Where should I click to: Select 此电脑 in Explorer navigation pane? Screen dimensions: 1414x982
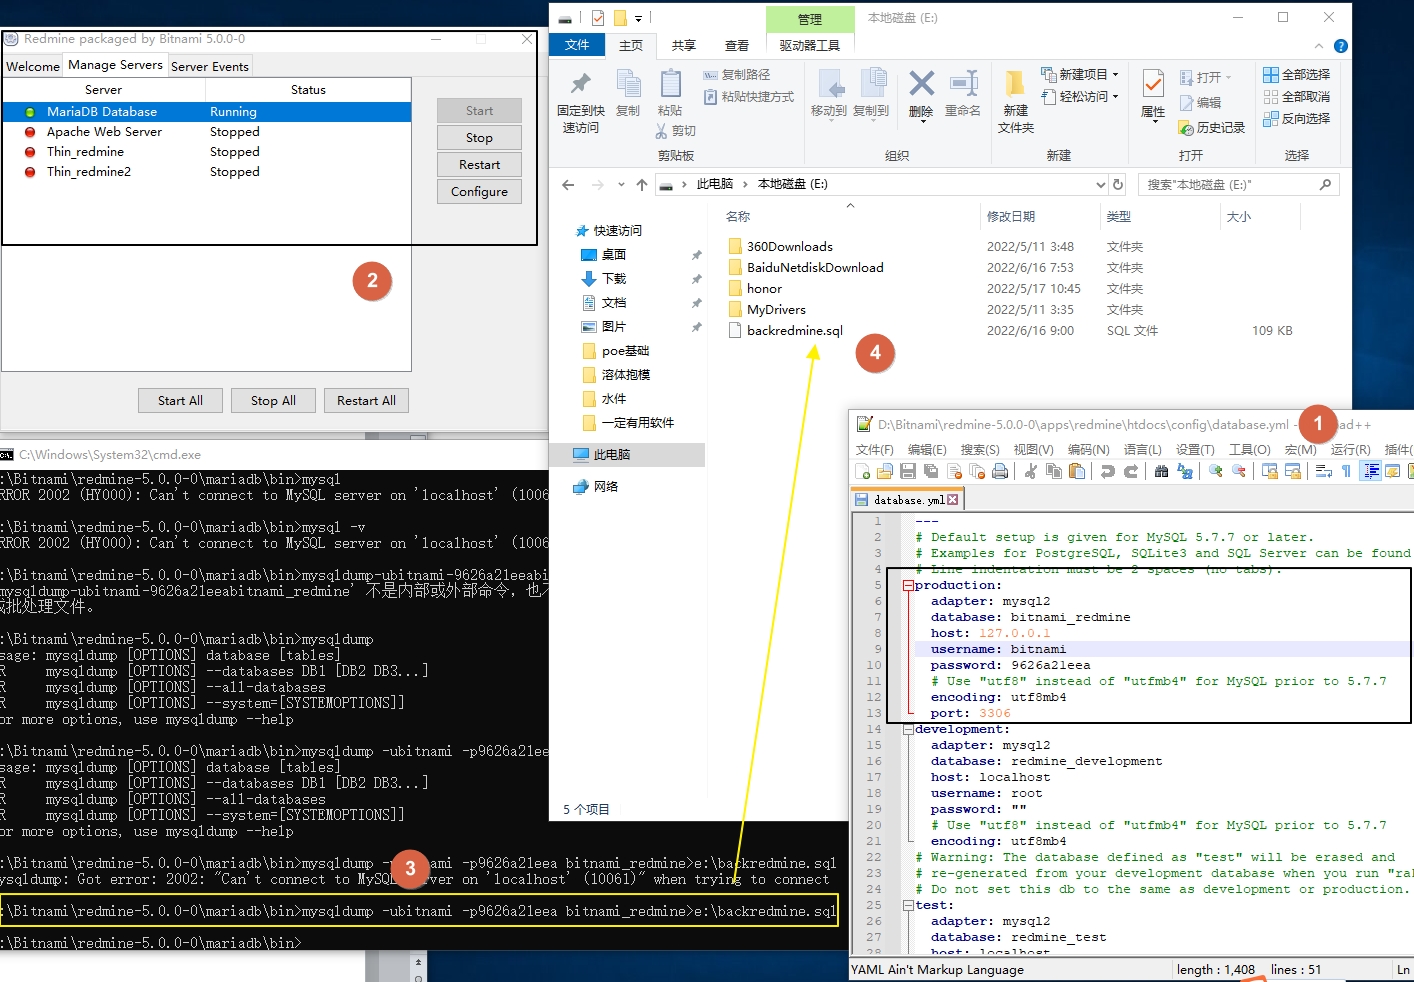click(x=612, y=455)
